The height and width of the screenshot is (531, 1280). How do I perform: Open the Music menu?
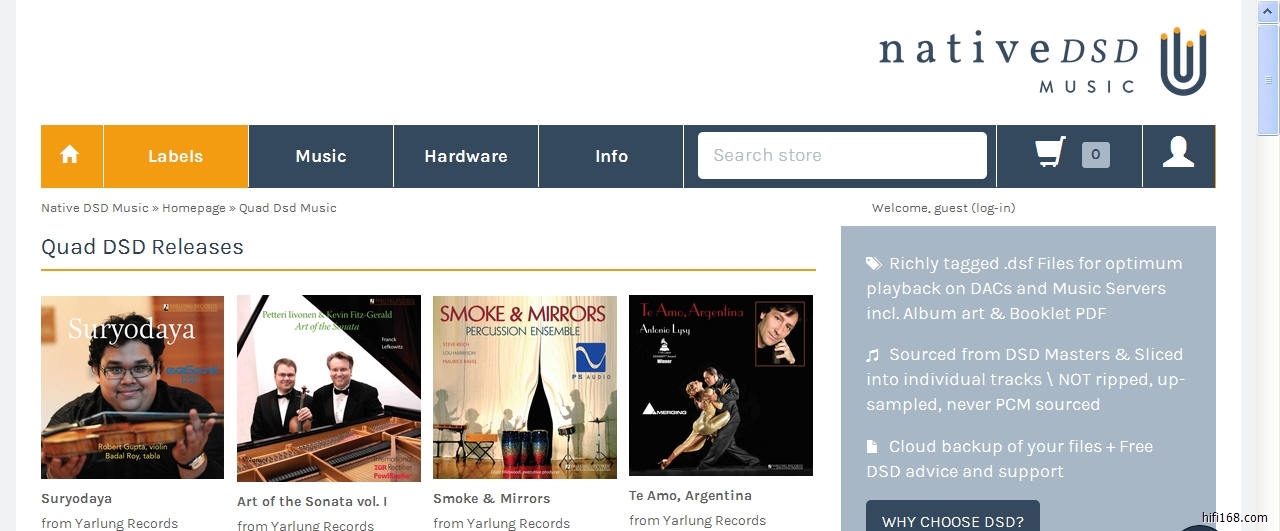(321, 156)
